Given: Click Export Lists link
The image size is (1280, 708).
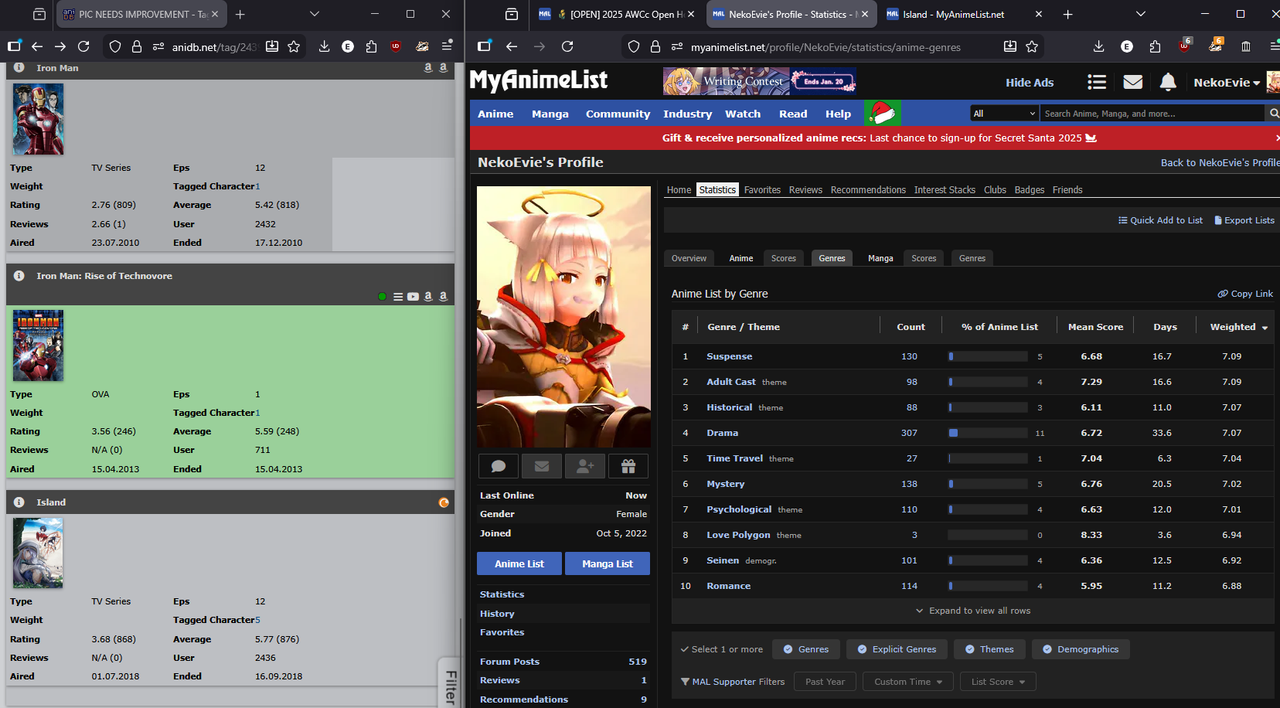Looking at the screenshot, I should [1244, 220].
